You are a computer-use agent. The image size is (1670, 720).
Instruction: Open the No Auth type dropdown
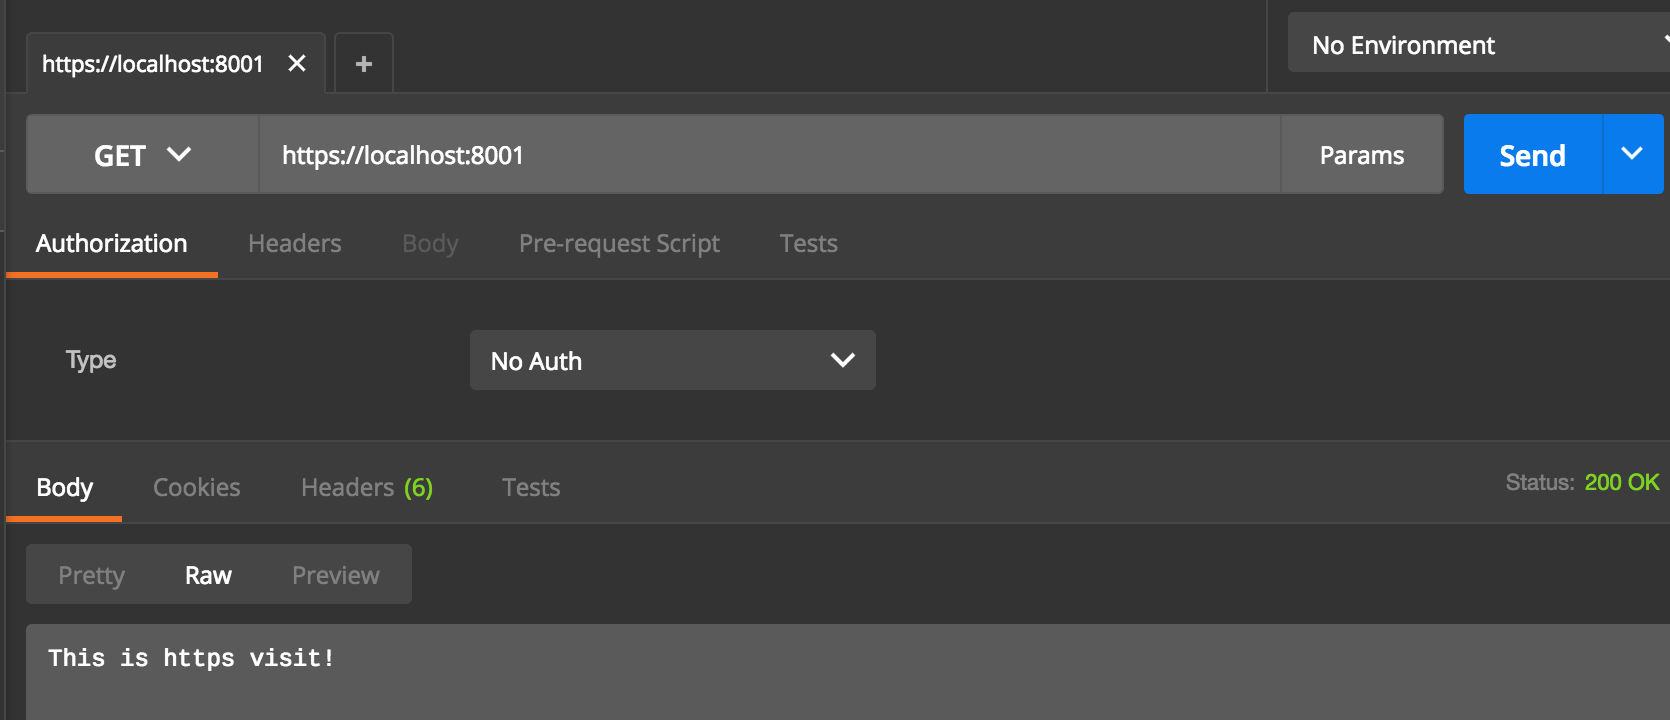673,360
